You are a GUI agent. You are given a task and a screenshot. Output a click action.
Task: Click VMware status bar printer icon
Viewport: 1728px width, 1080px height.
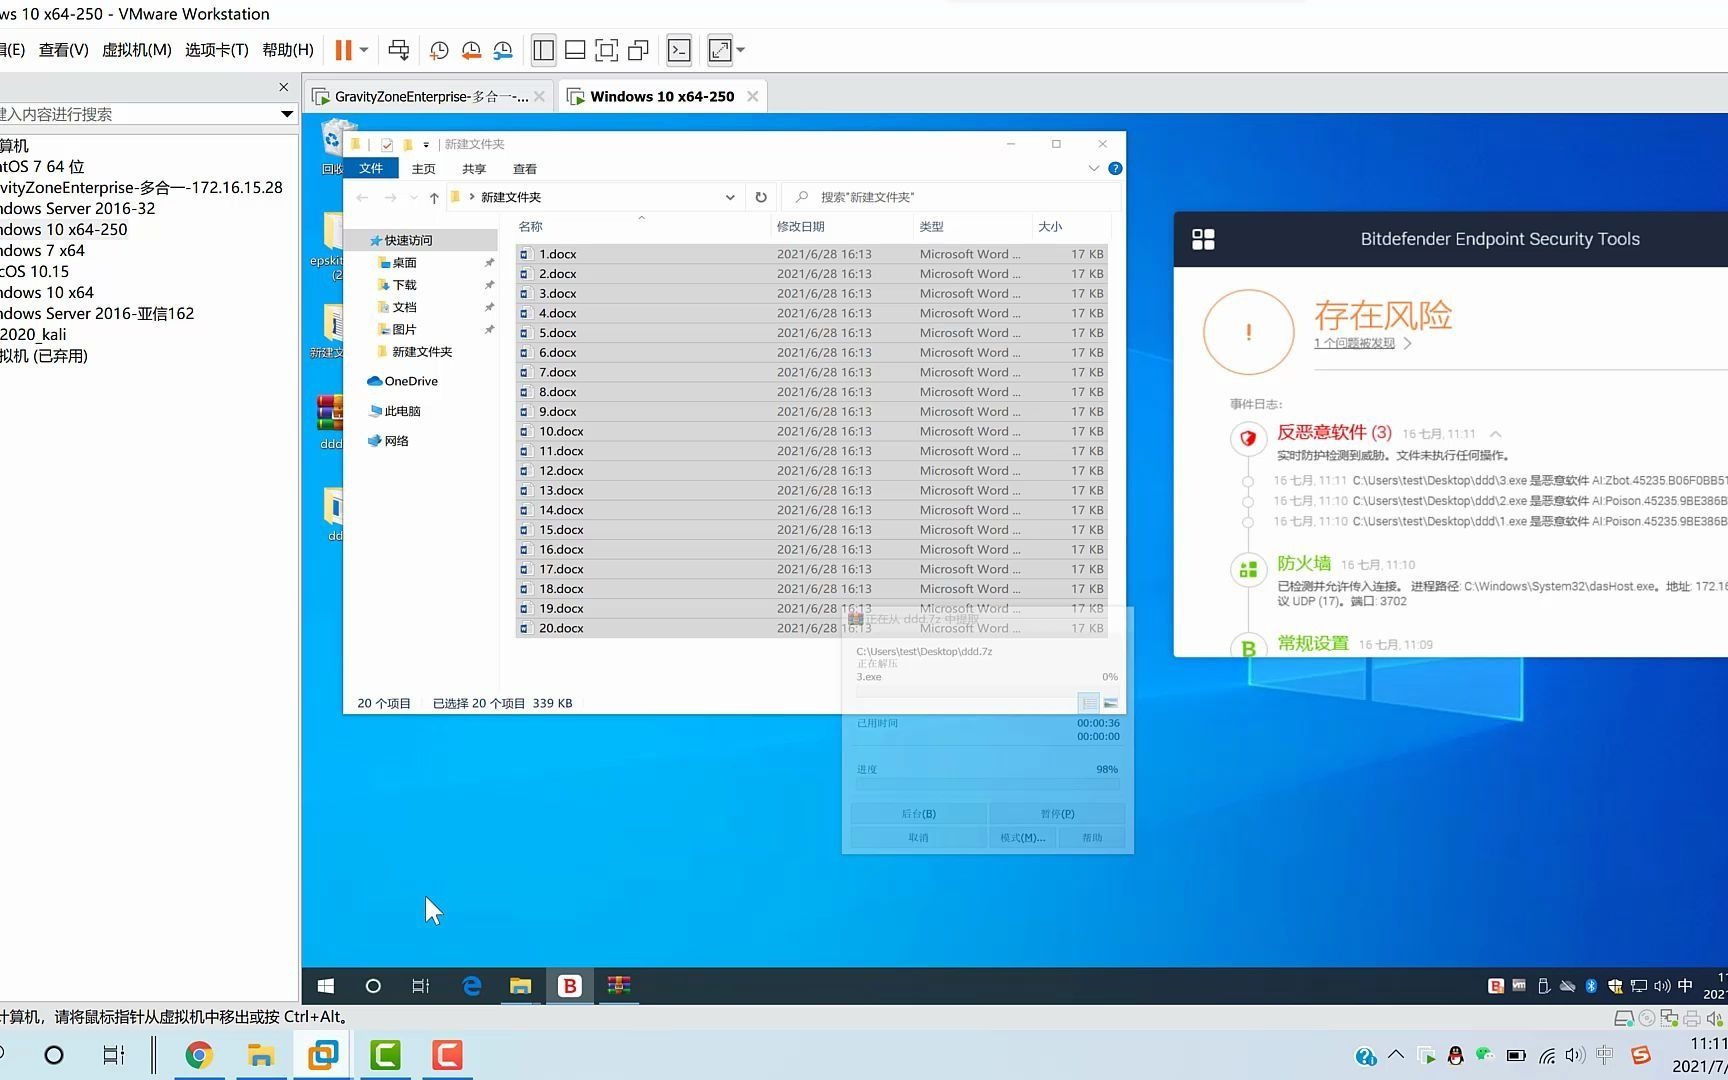(x=1691, y=1019)
